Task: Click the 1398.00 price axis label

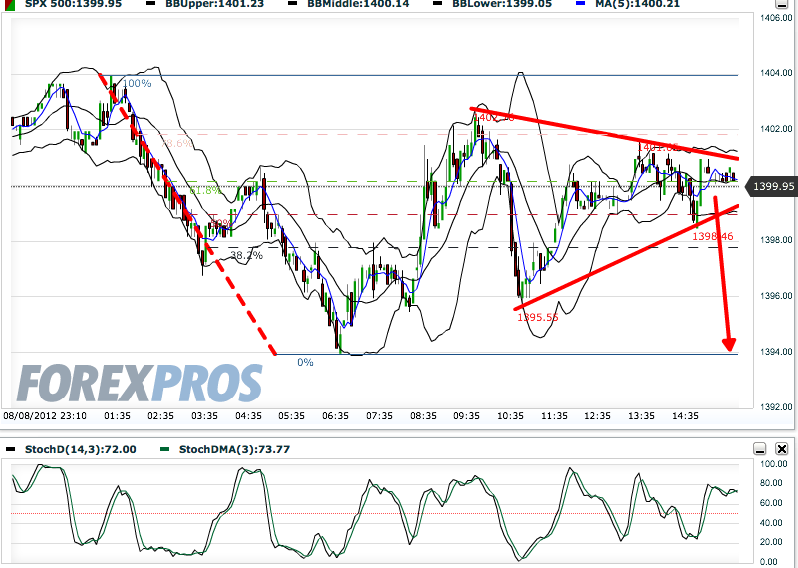Action: click(x=776, y=240)
